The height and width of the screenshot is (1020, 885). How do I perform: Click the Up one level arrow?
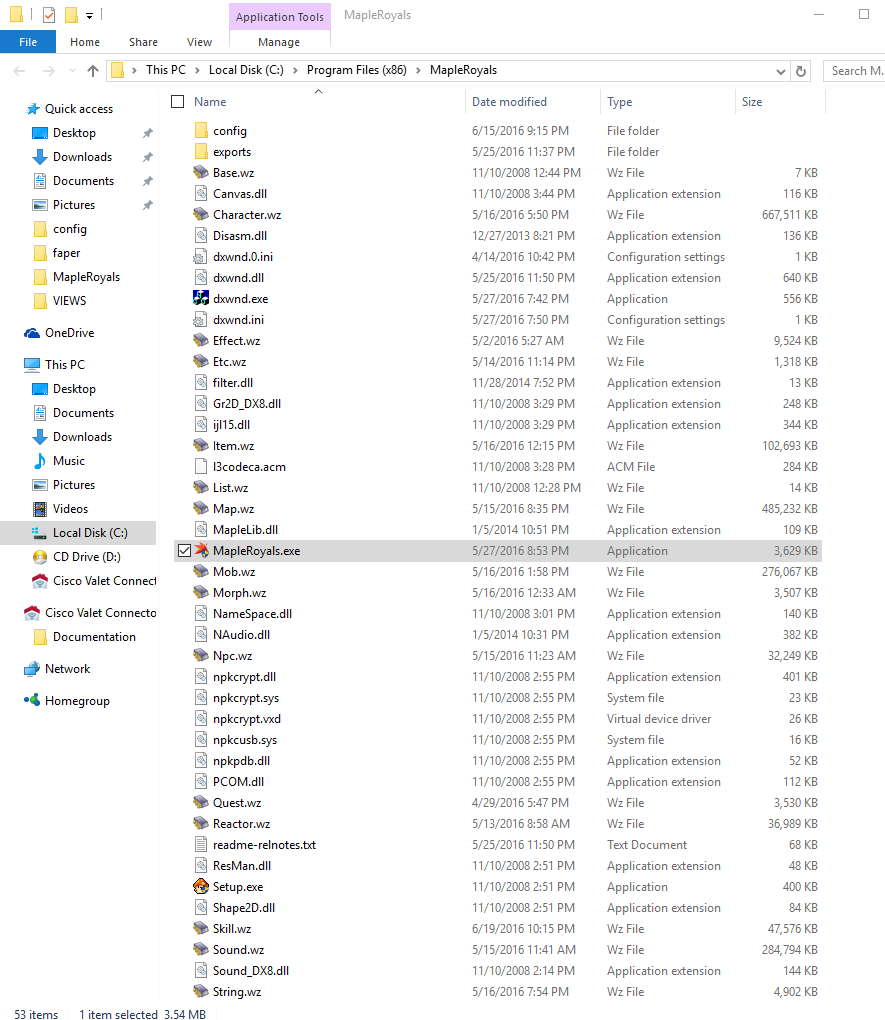(93, 71)
